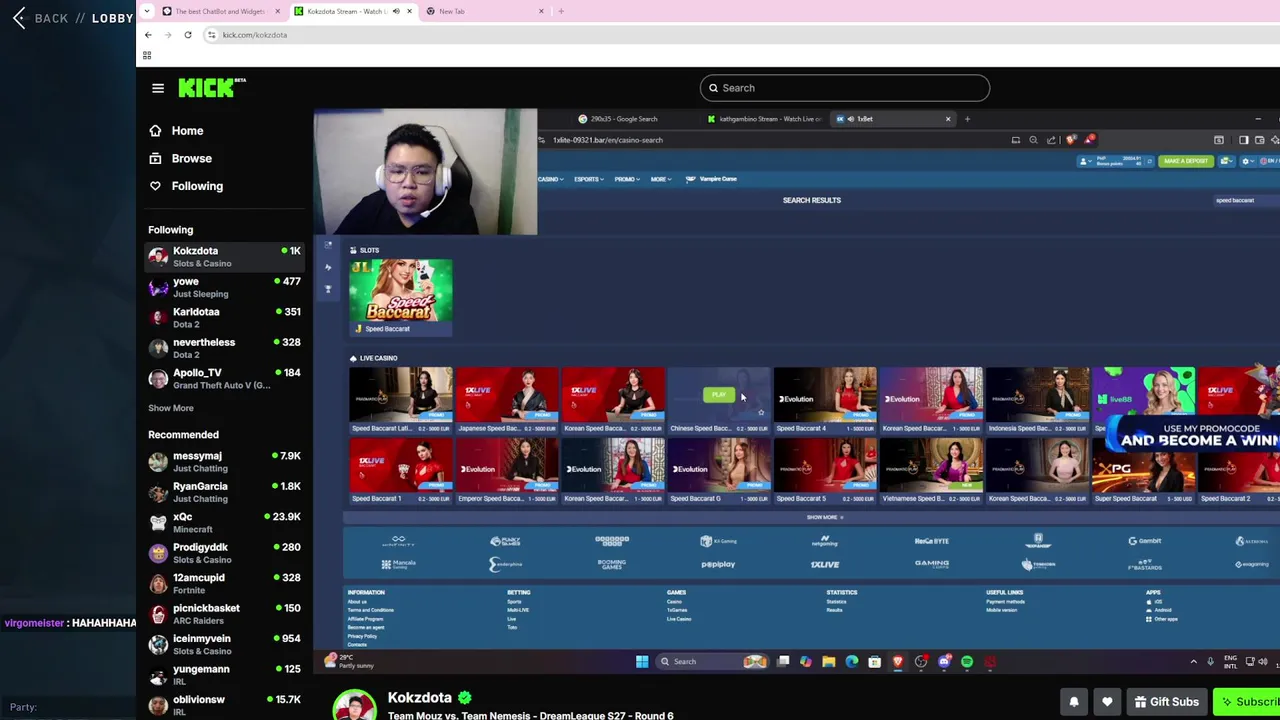Click the Kick search field

845,88
